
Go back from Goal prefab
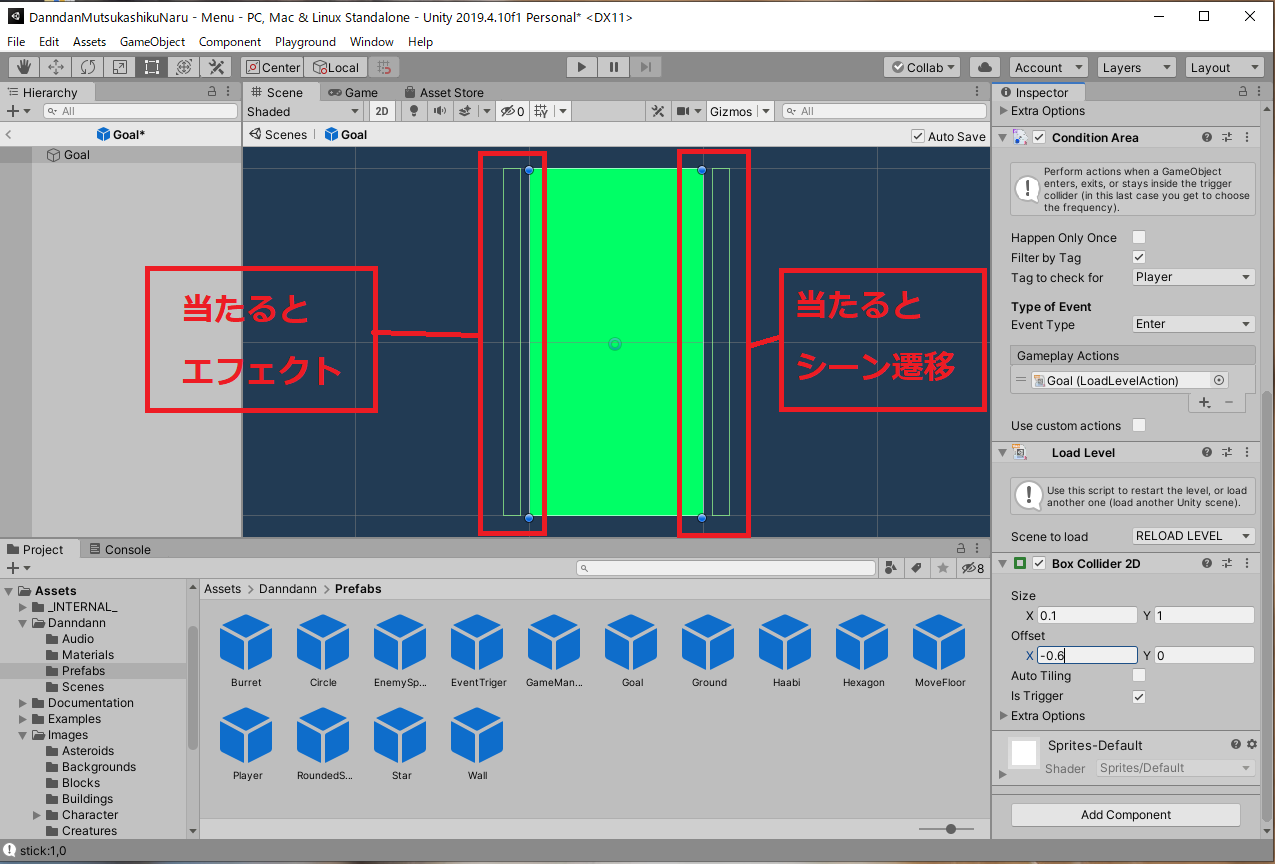point(8,135)
